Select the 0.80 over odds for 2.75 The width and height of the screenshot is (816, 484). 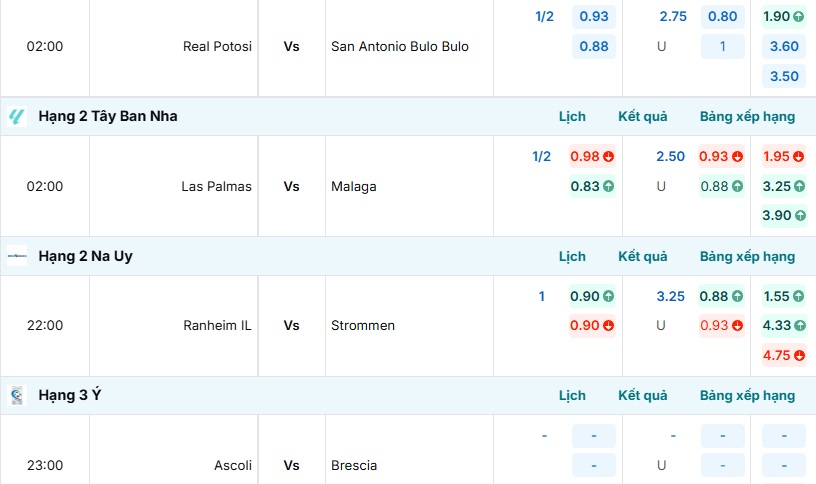tap(722, 17)
